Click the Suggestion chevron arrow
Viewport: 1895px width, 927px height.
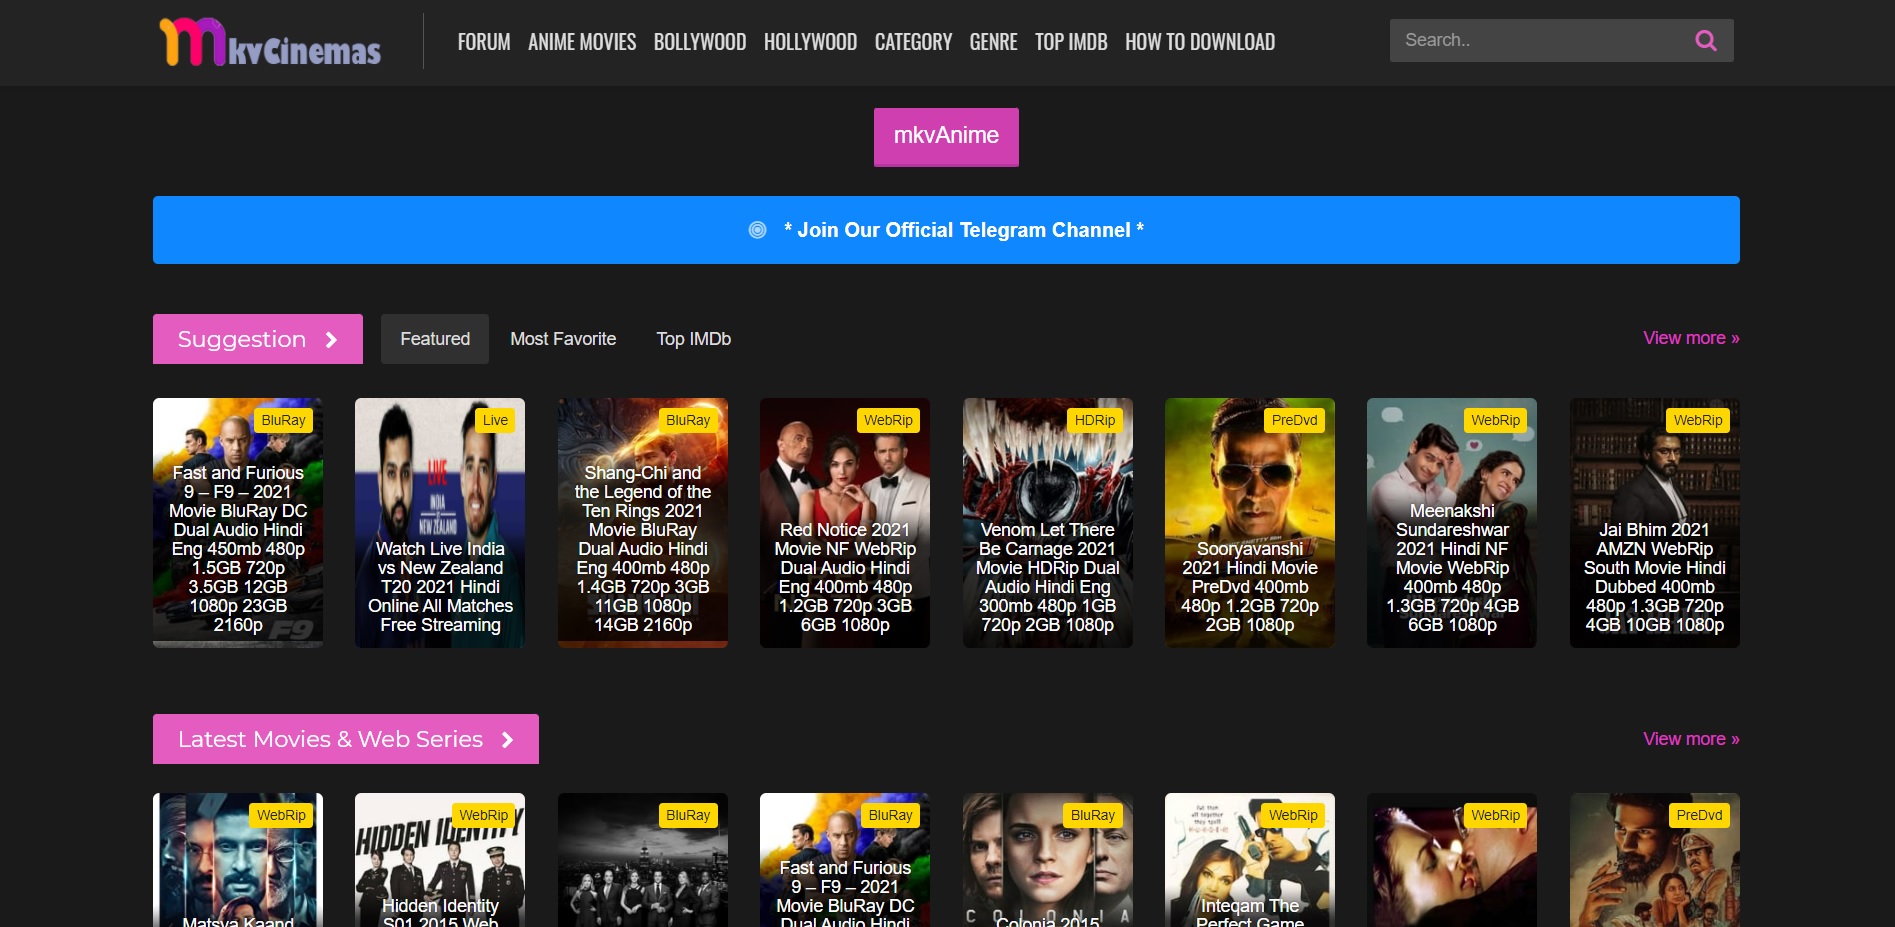pyautogui.click(x=332, y=340)
